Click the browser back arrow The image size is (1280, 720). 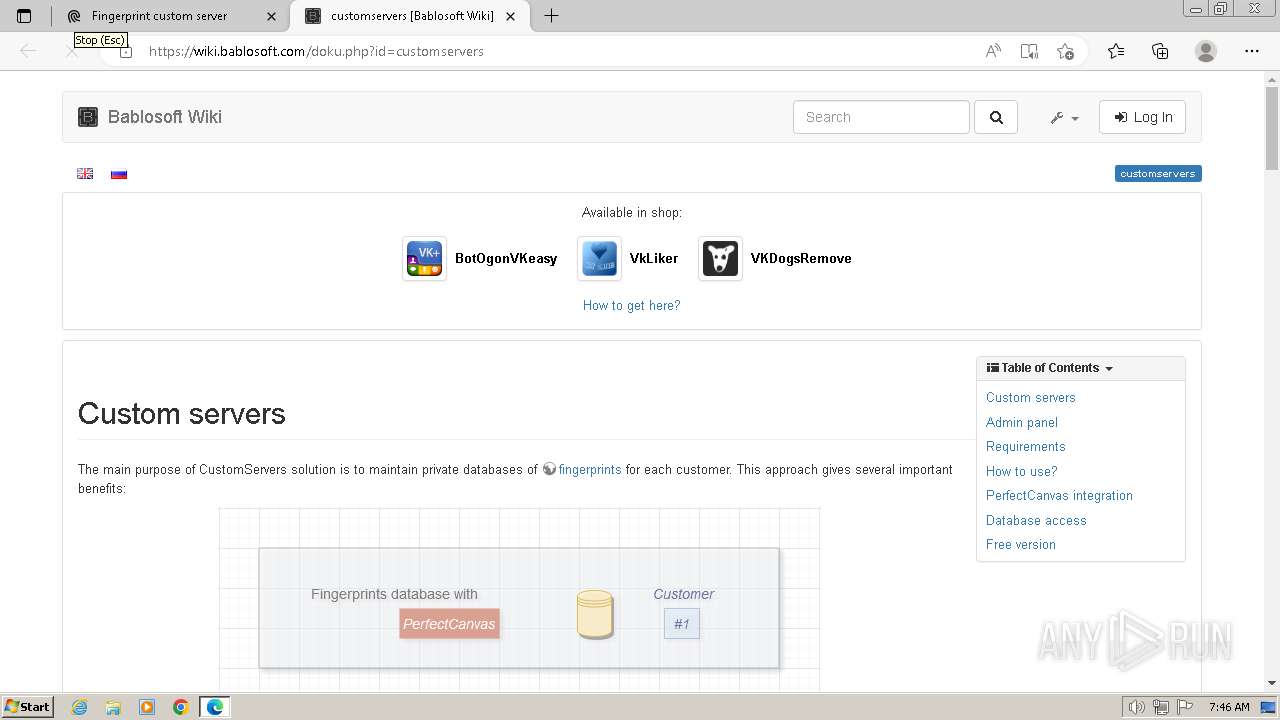(x=28, y=51)
